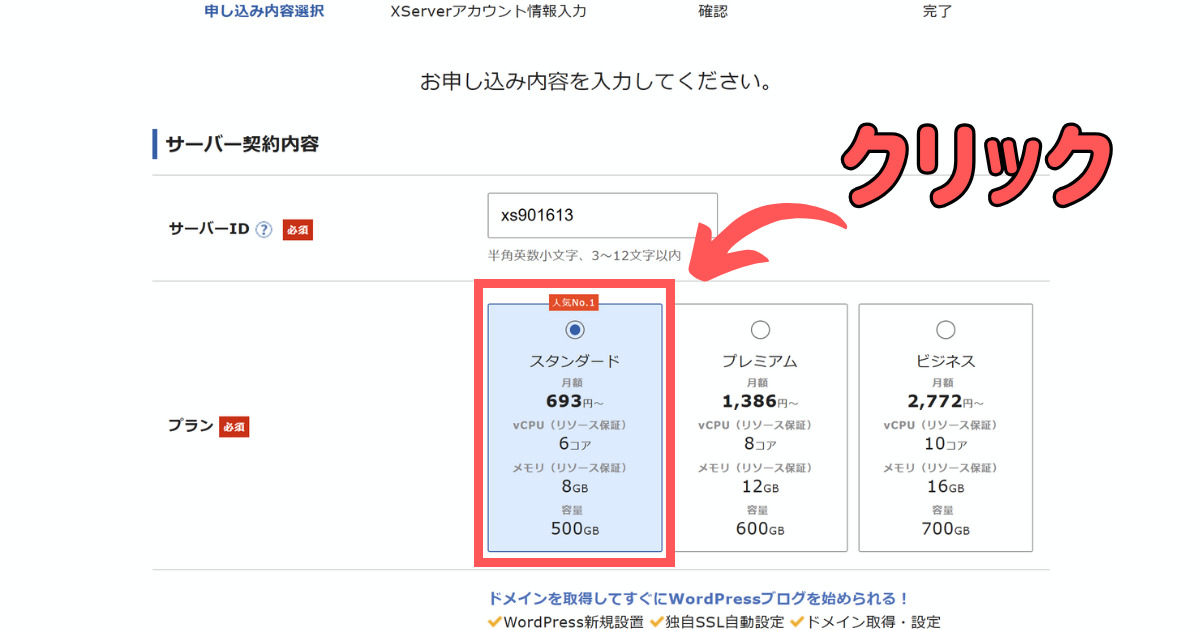The height and width of the screenshot is (630, 1200).
Task: Switch to the 完了 step
Action: tap(937, 12)
